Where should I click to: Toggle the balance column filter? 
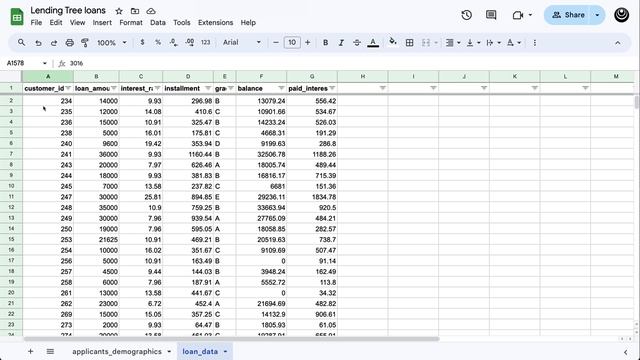[281, 88]
